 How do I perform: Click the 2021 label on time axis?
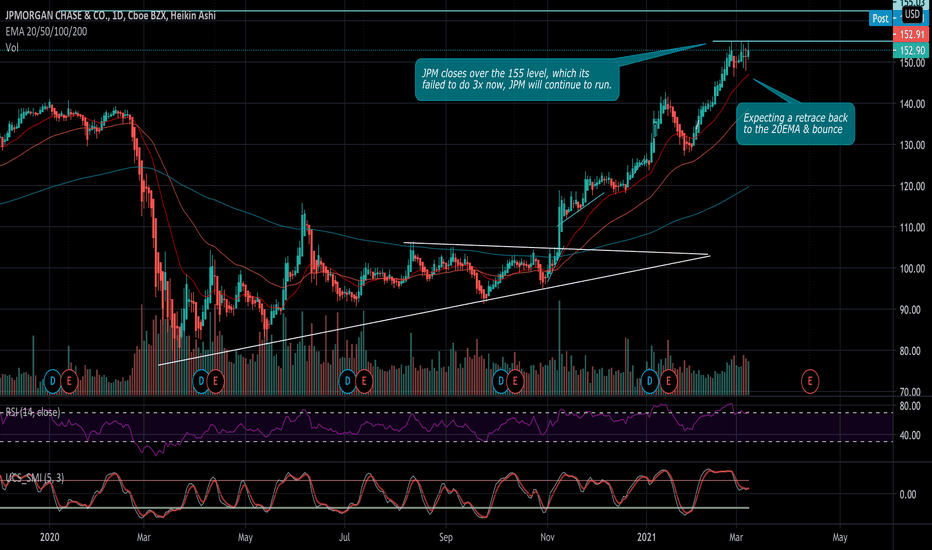point(647,538)
